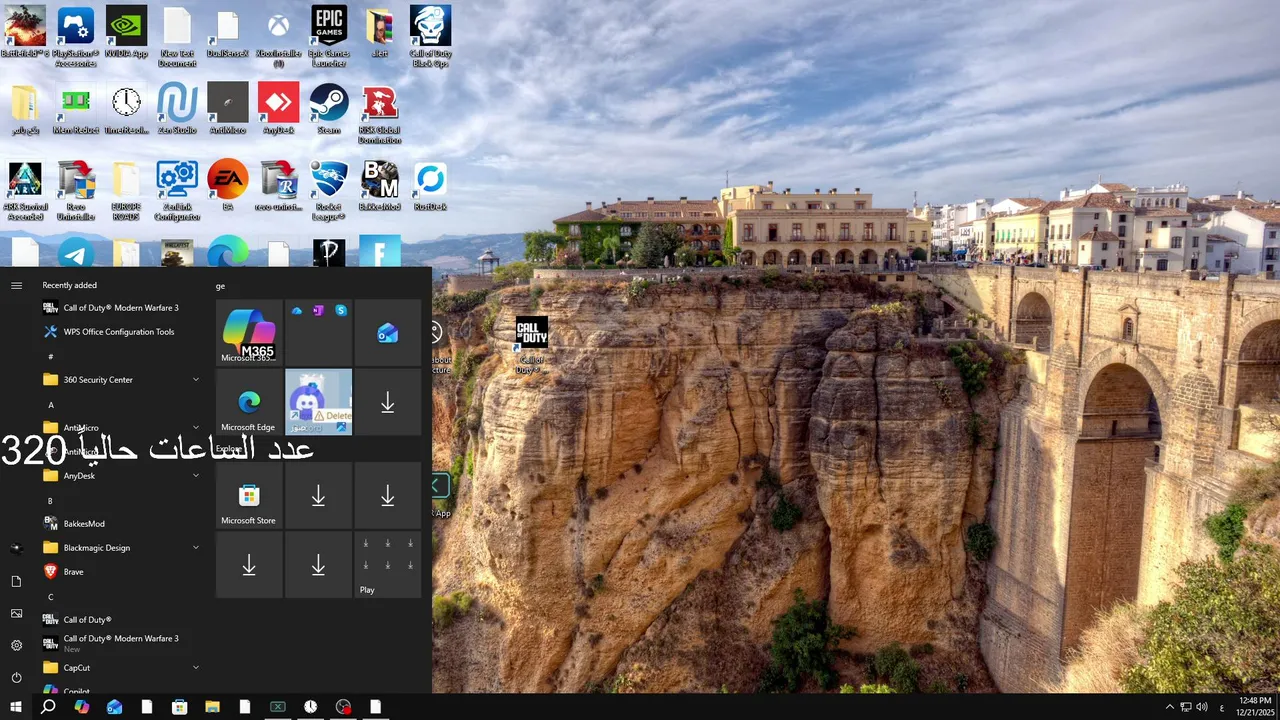Viewport: 1280px width, 720px height.
Task: Open the Call of Duty shortcut beside Start menu
Action: [x=531, y=345]
